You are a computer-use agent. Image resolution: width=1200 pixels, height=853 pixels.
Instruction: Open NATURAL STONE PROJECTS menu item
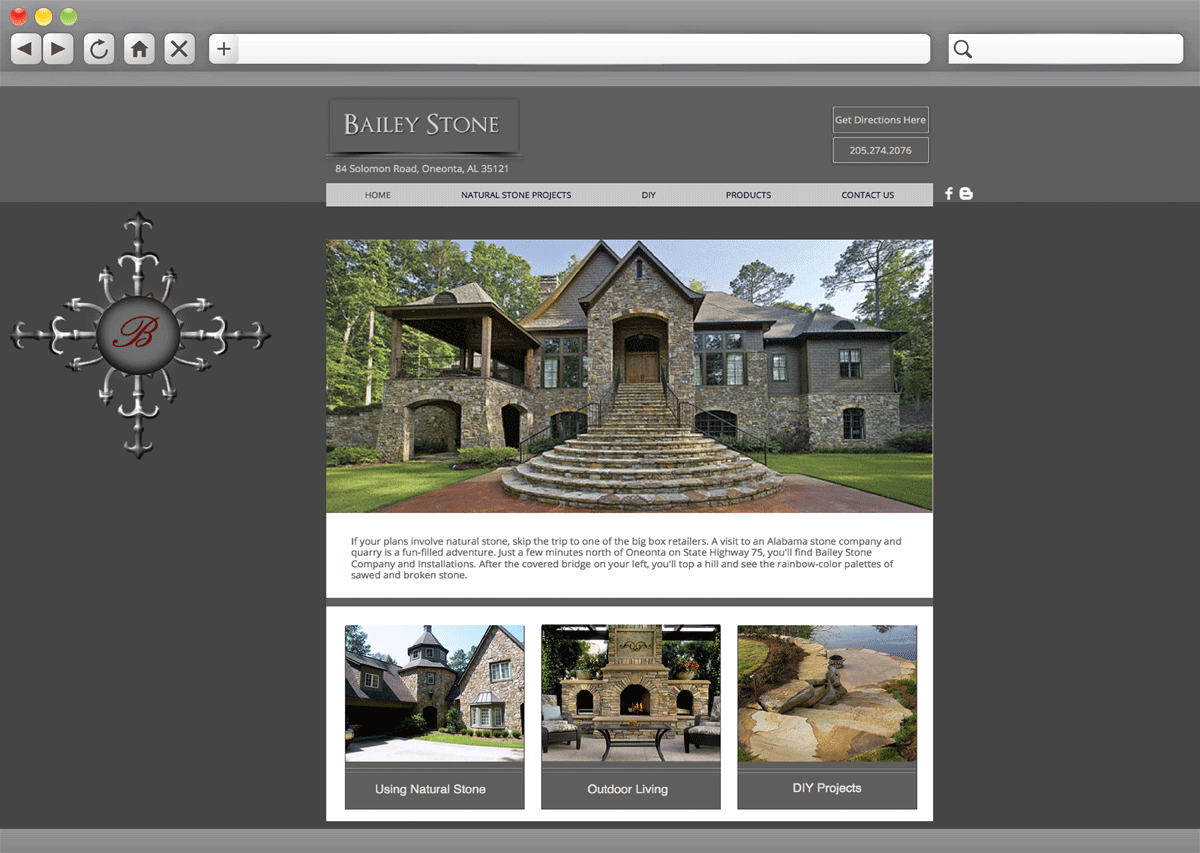516,195
